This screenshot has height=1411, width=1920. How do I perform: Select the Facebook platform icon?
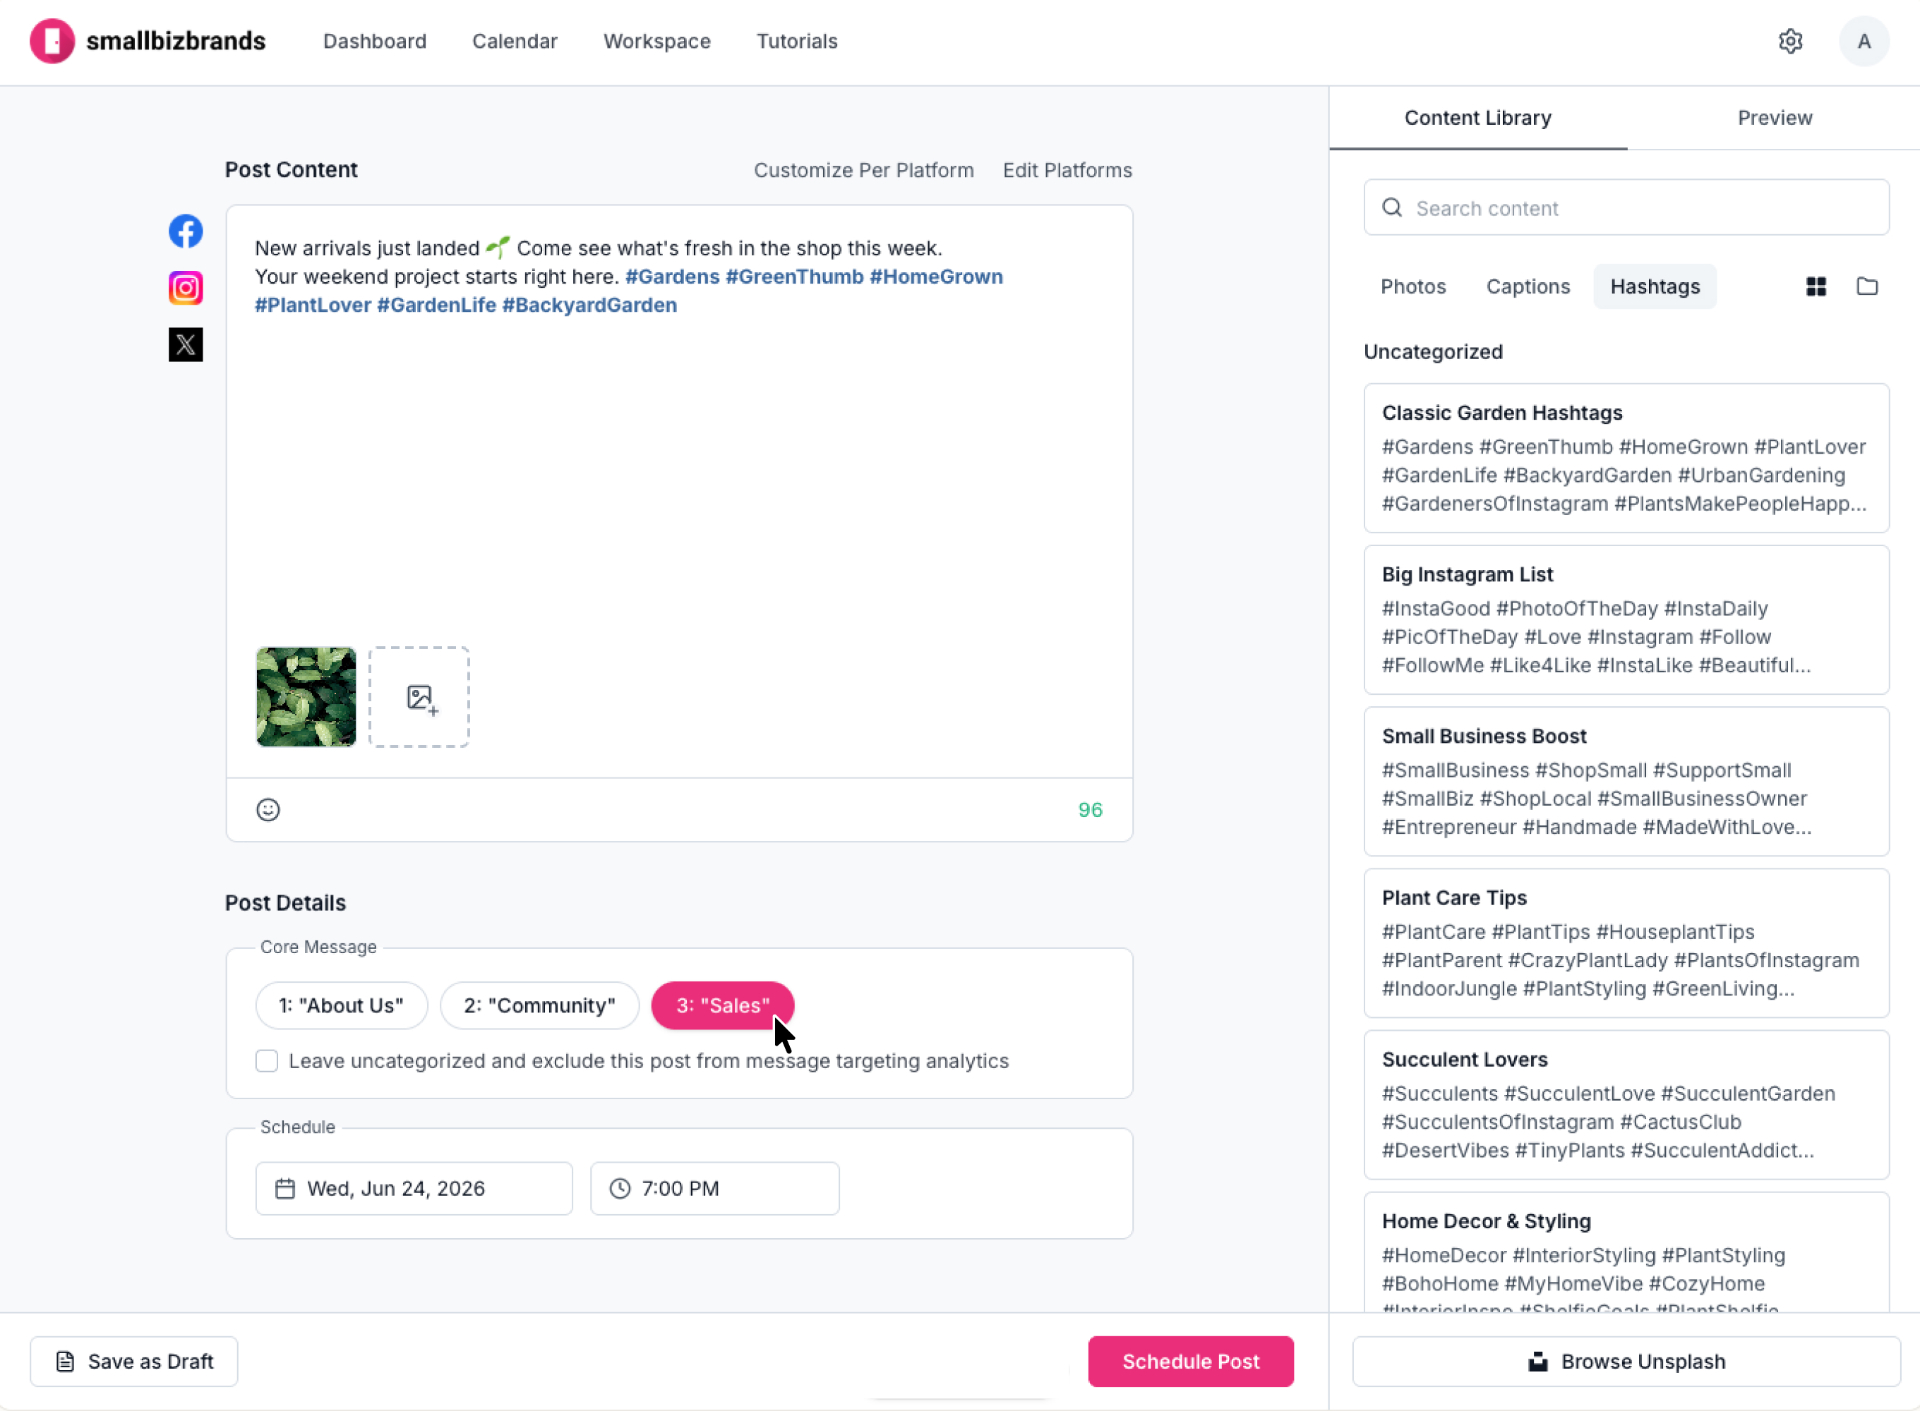[x=185, y=231]
